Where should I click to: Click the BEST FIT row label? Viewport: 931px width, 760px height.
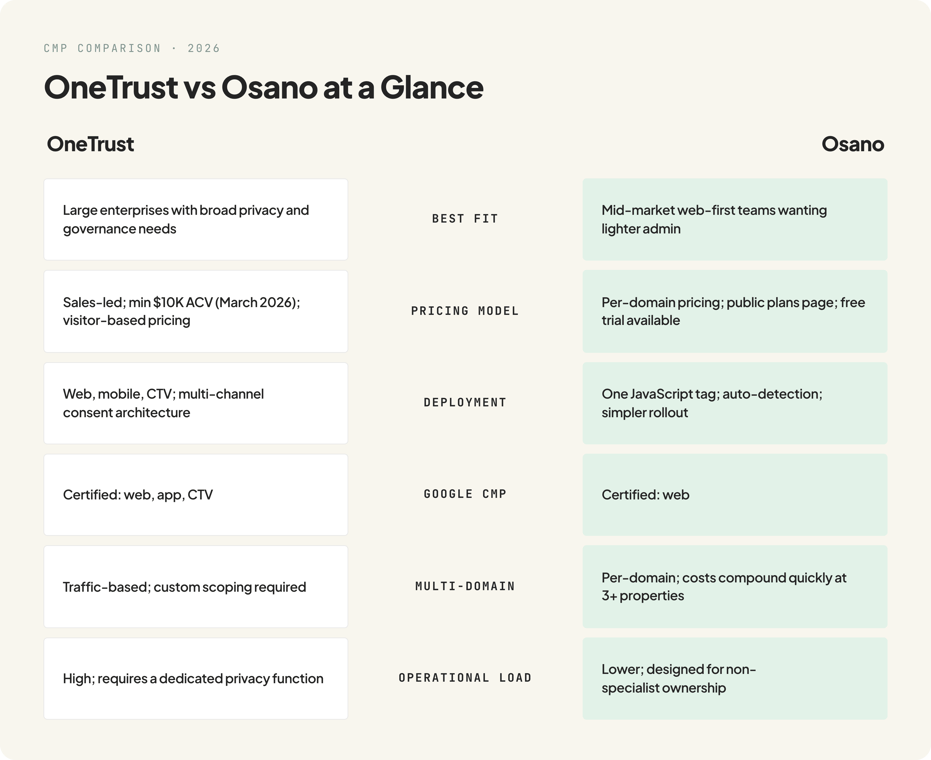tap(465, 219)
